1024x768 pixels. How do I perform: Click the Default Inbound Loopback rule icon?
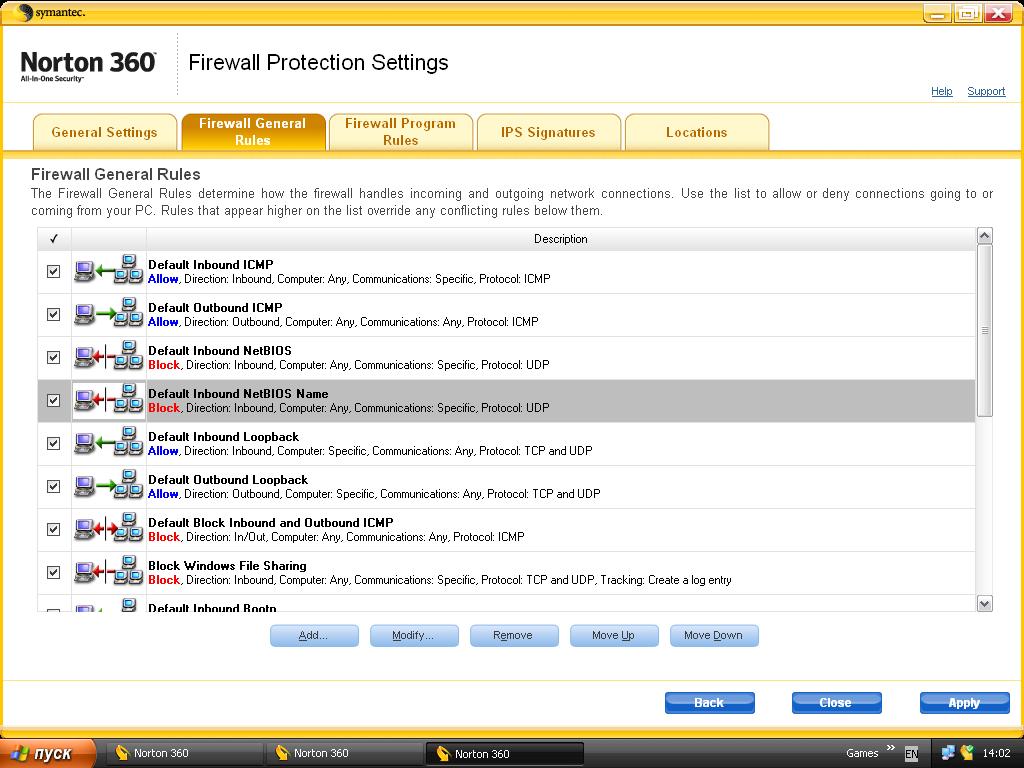[108, 441]
